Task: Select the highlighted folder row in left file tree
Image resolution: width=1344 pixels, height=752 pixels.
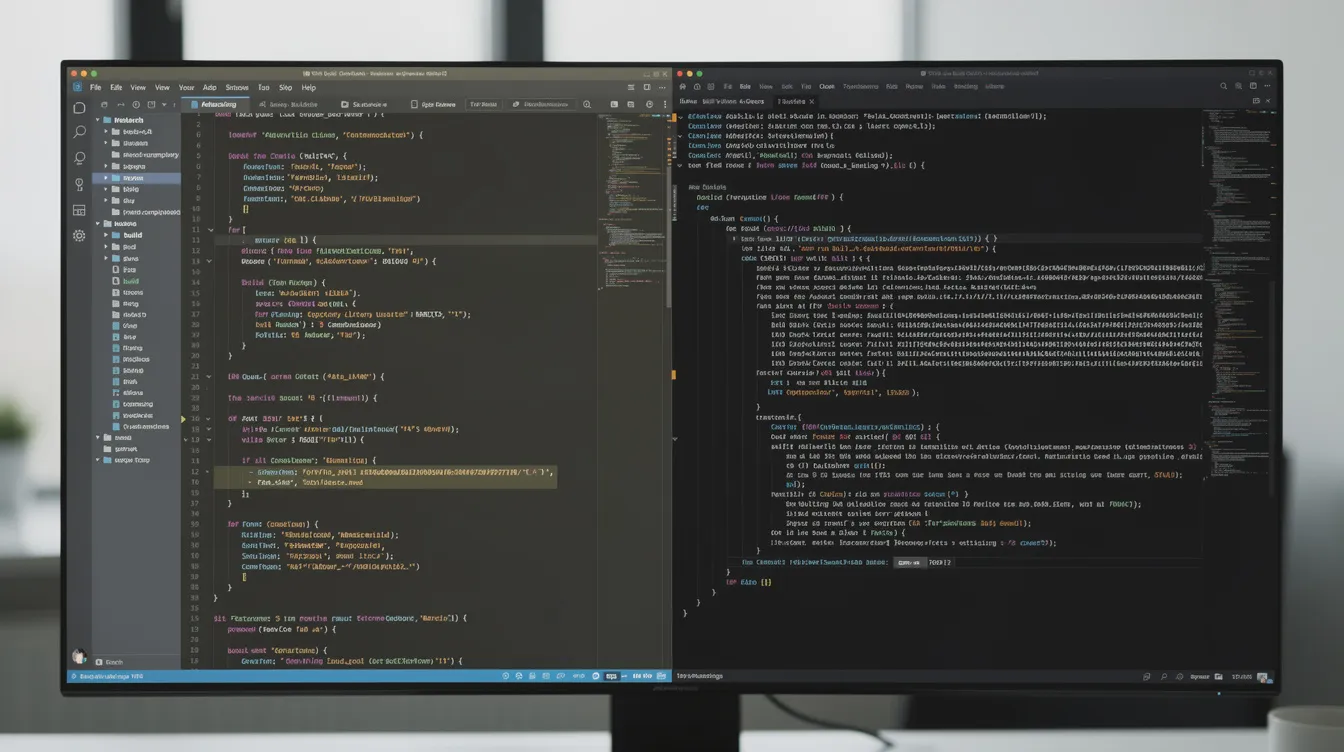Action: pos(136,178)
